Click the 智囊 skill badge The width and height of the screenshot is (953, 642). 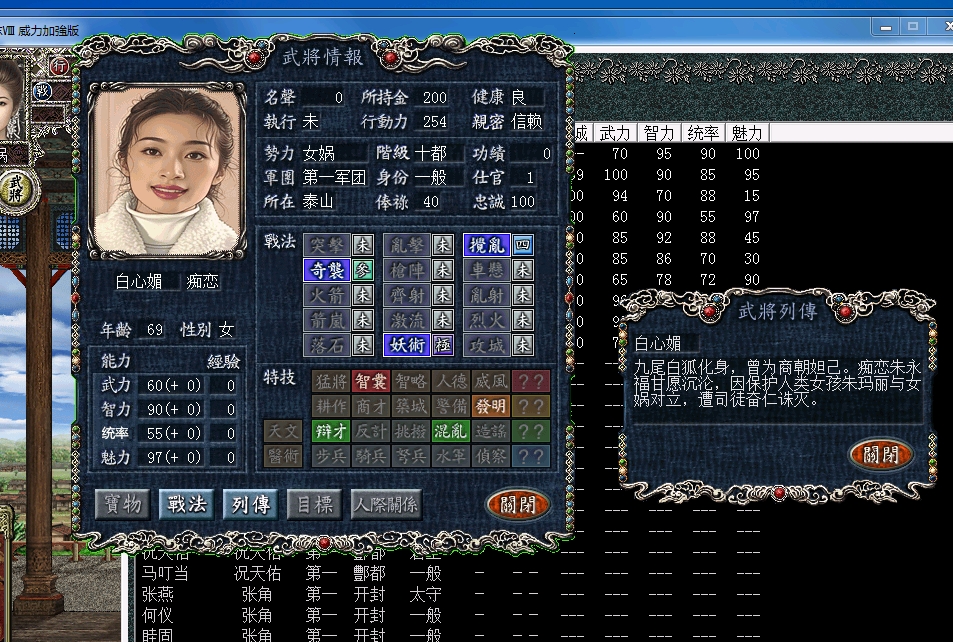(371, 381)
